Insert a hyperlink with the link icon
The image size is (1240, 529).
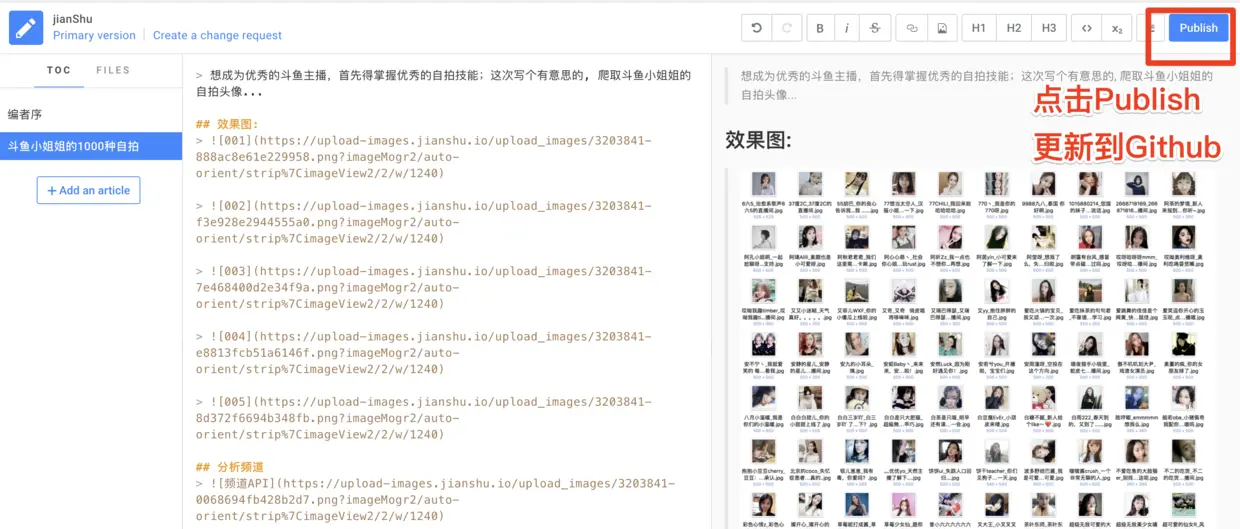click(x=912, y=28)
